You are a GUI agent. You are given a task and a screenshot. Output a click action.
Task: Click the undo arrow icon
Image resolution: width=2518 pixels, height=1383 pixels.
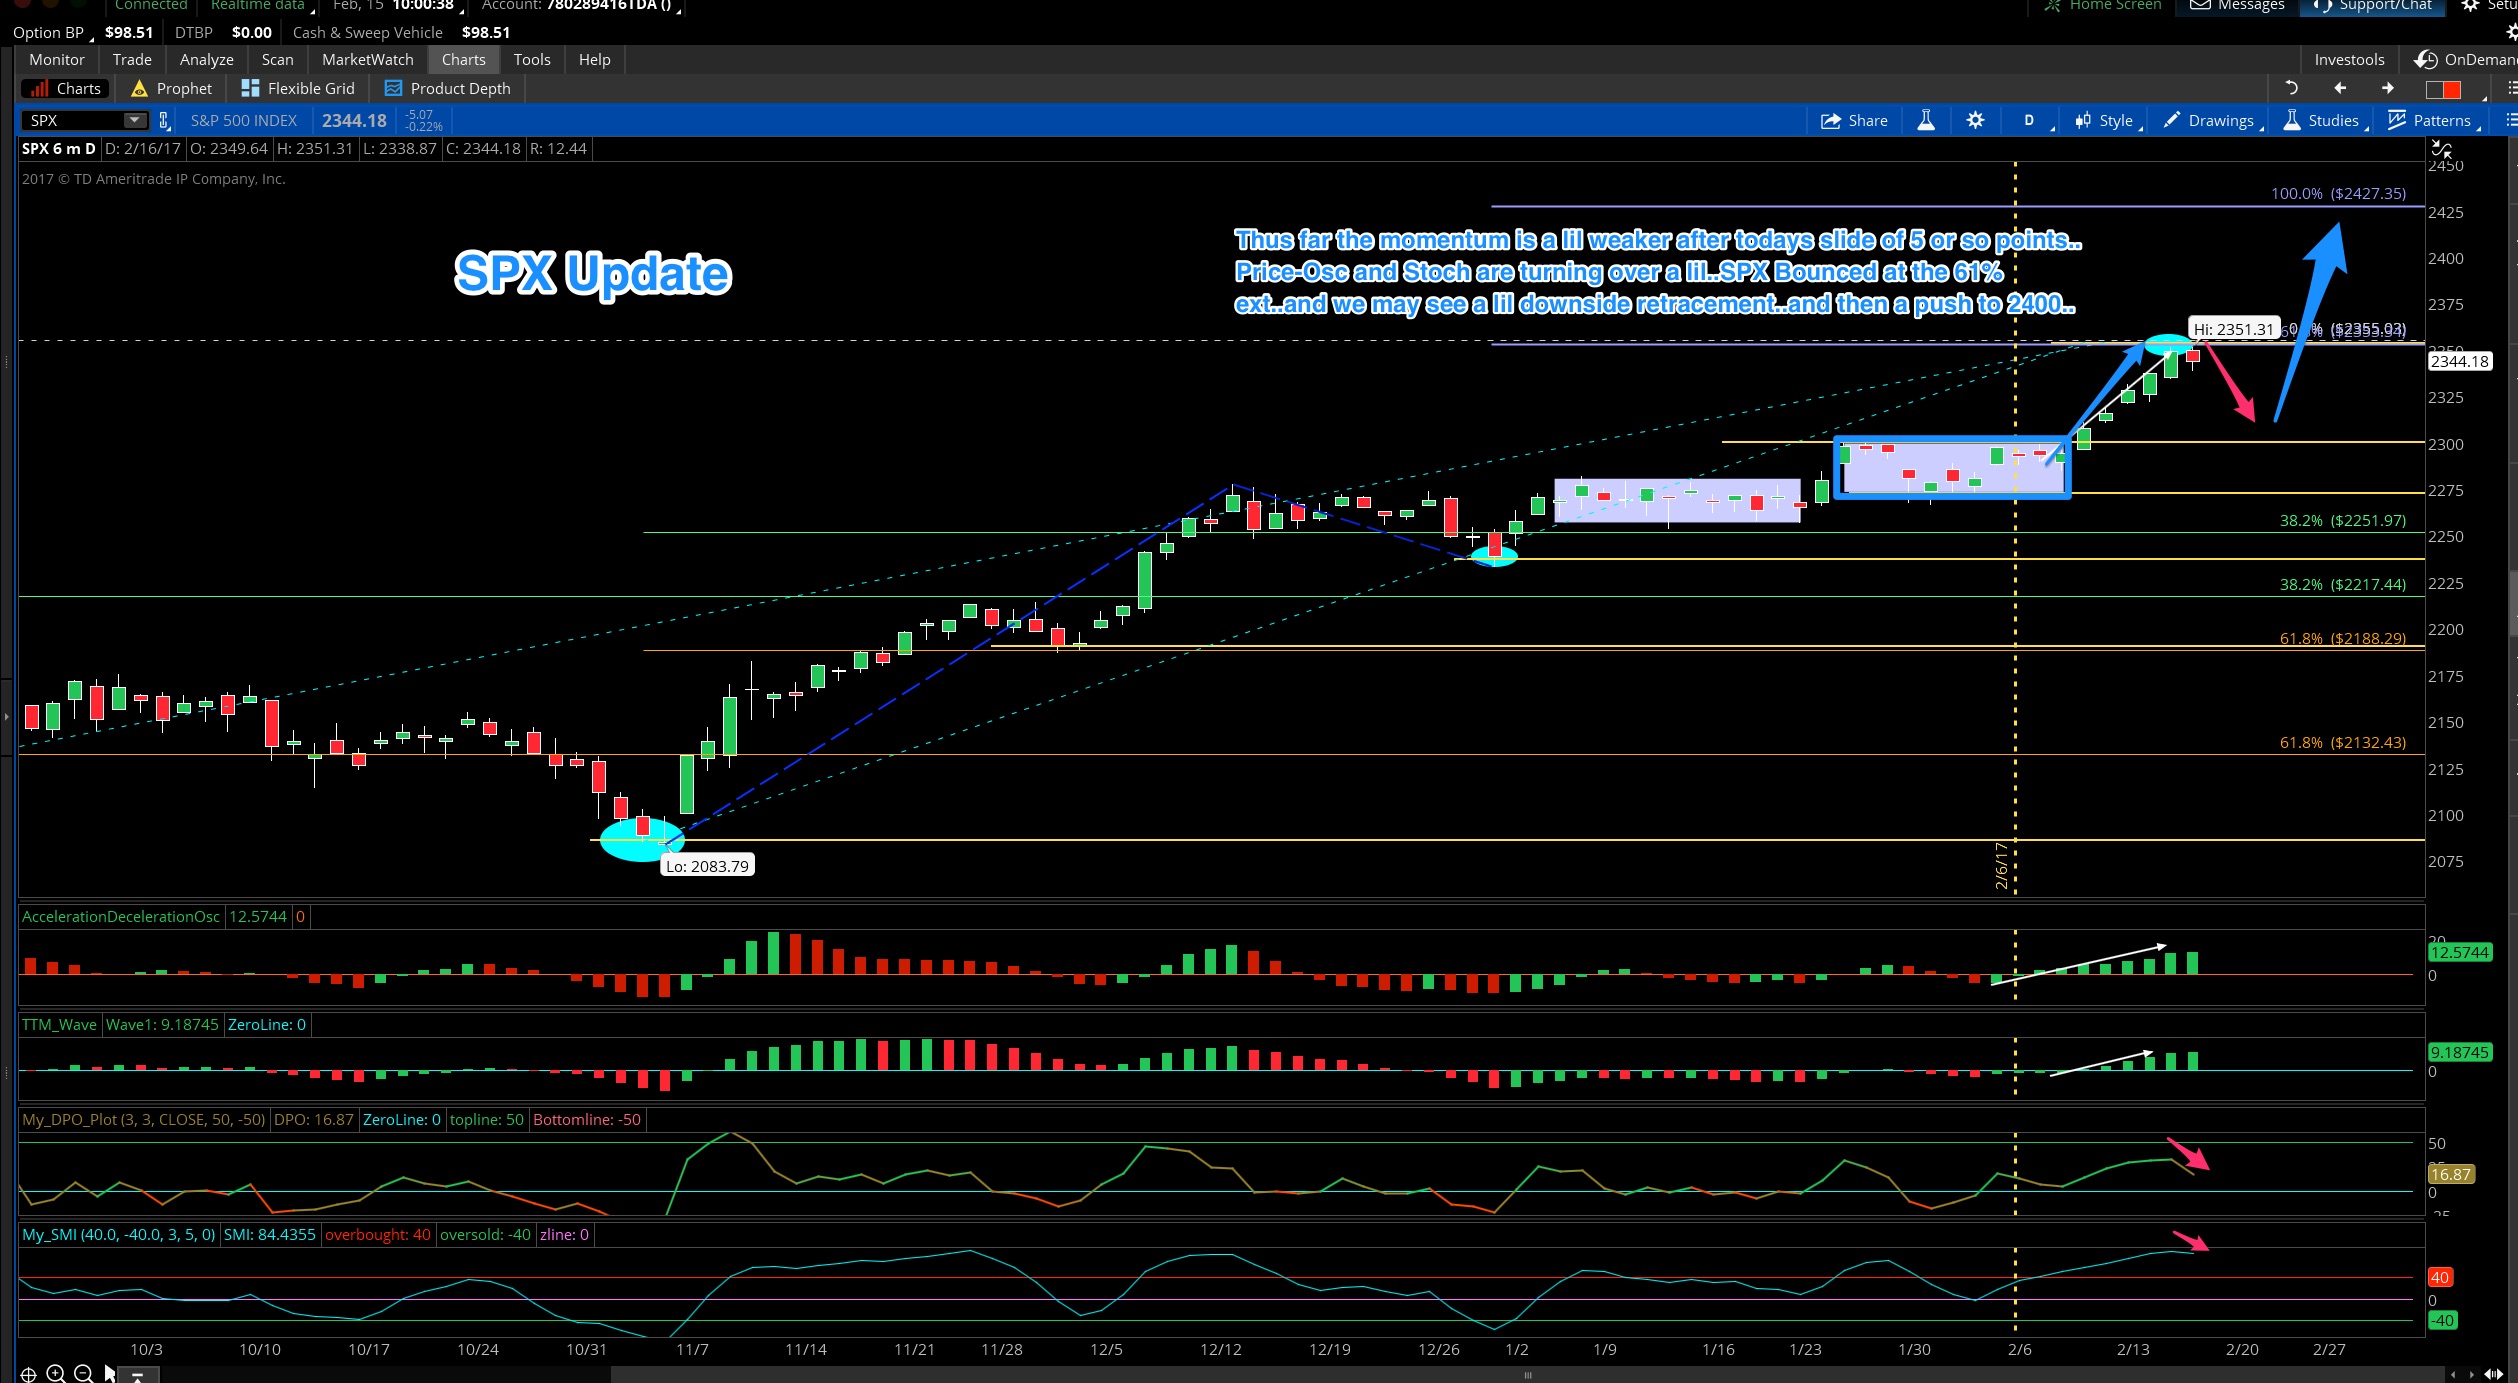2291,88
